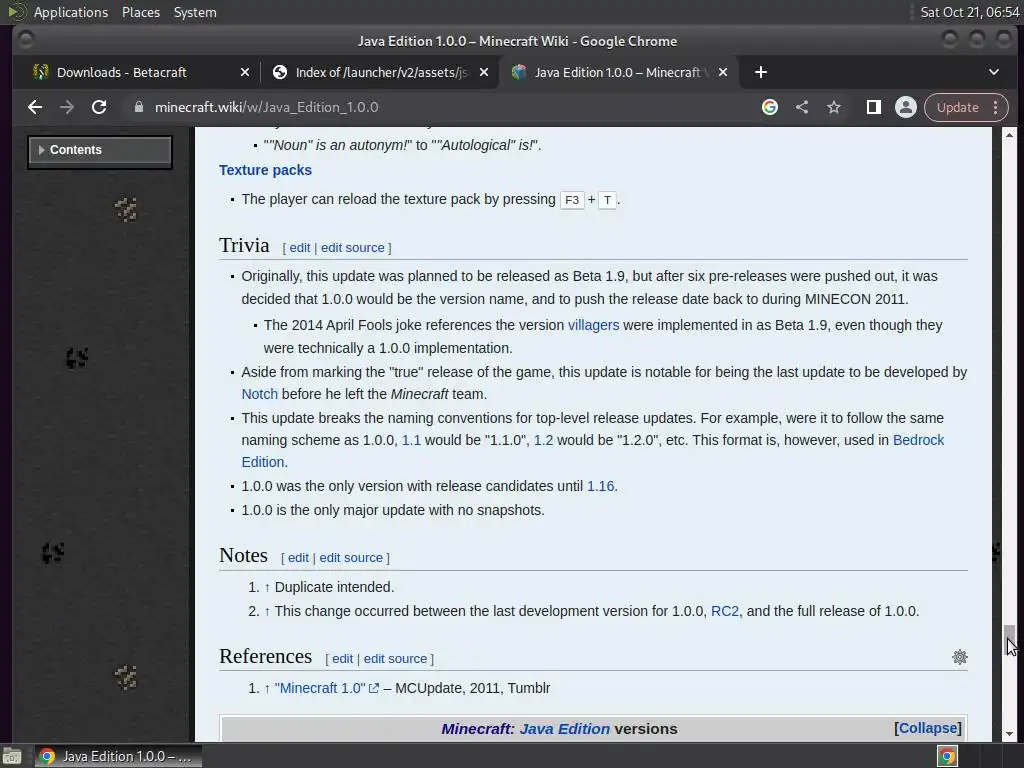
Task: Open the Texture packs link
Action: click(265, 170)
